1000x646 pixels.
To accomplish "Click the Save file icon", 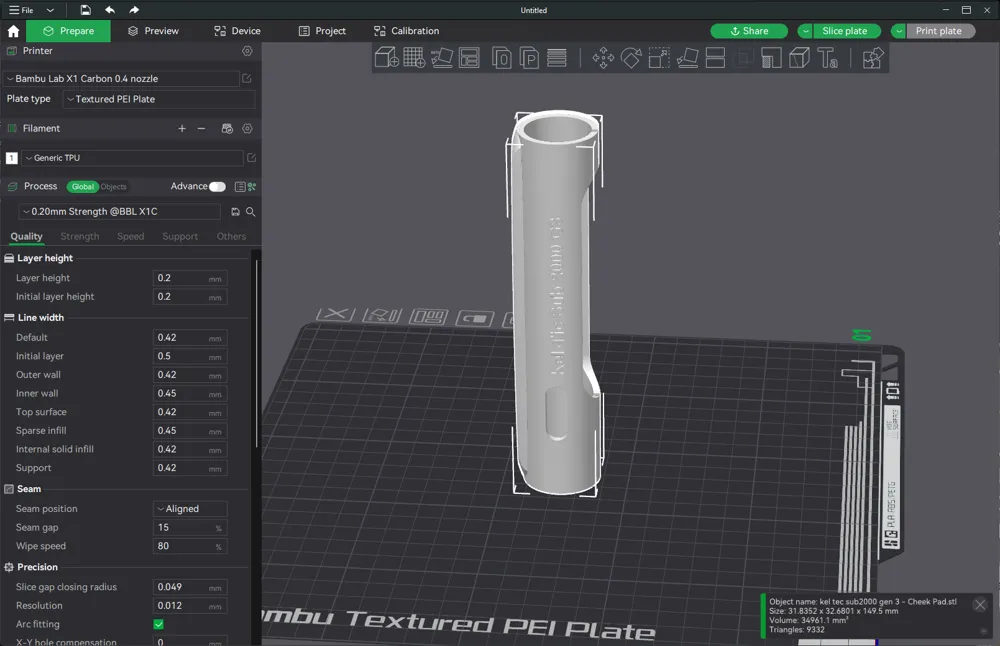I will click(85, 10).
